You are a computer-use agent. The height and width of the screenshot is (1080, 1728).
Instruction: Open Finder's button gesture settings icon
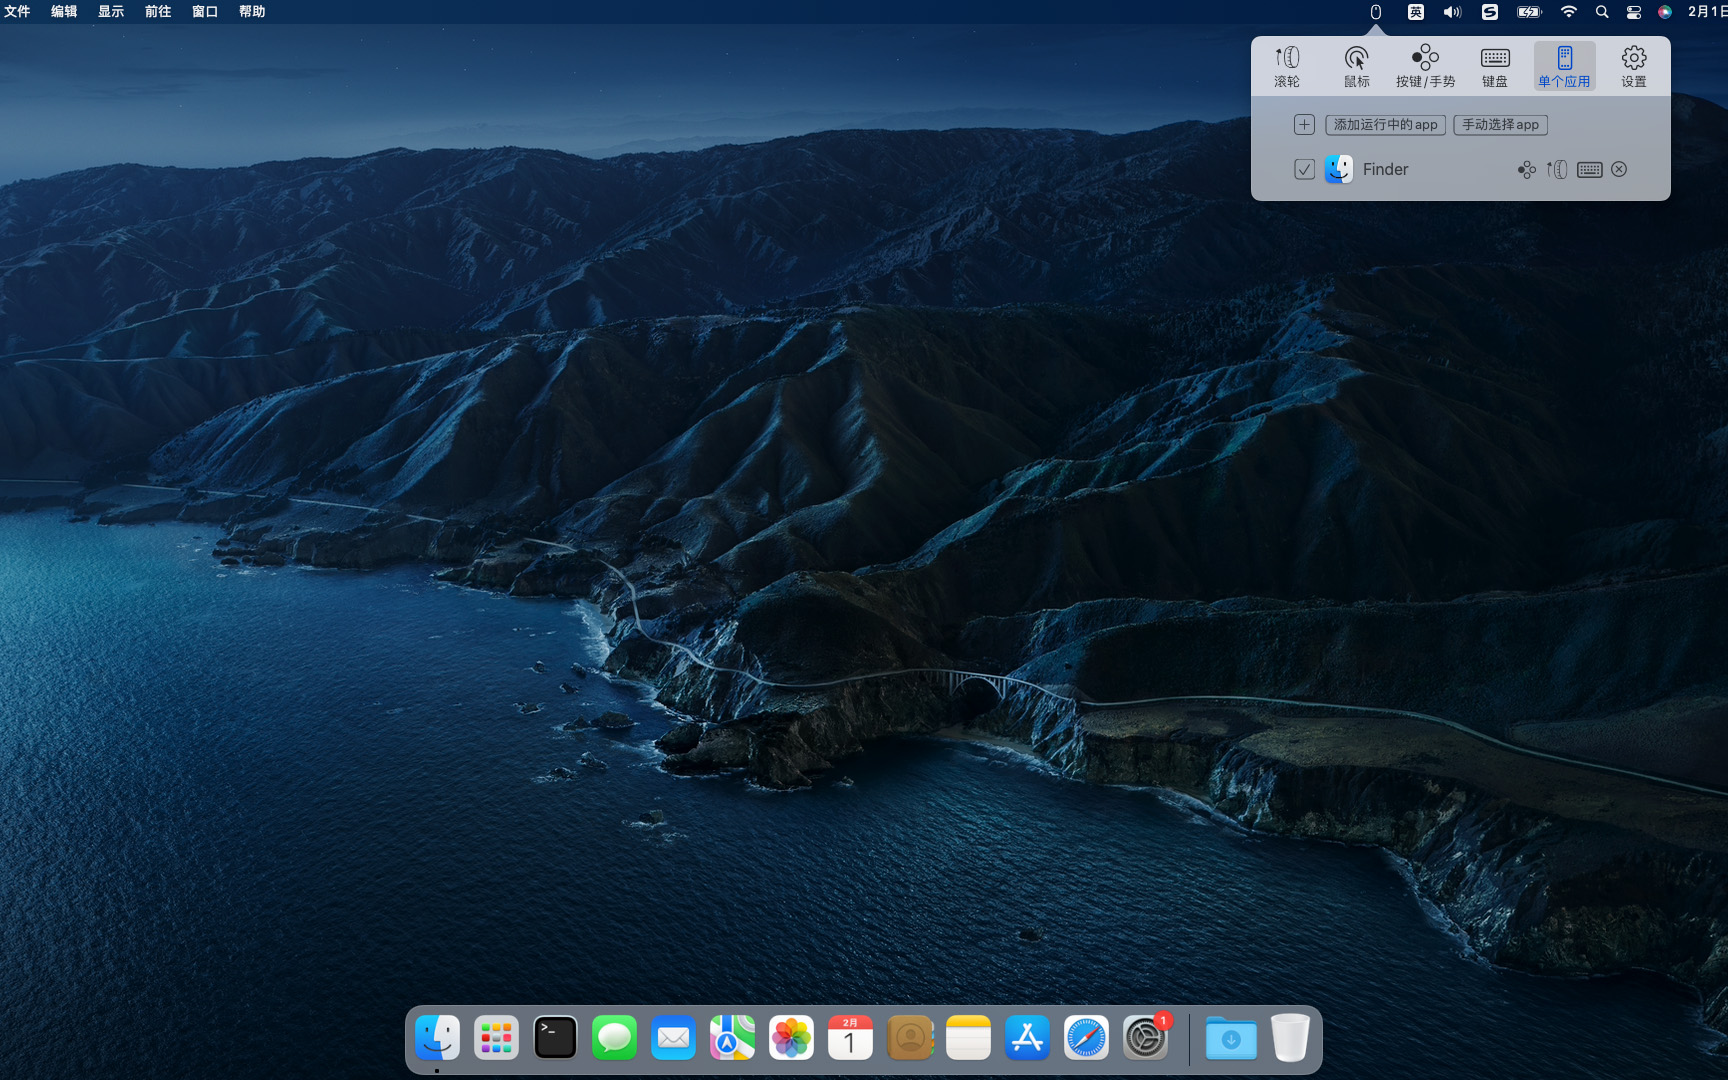(x=1526, y=170)
